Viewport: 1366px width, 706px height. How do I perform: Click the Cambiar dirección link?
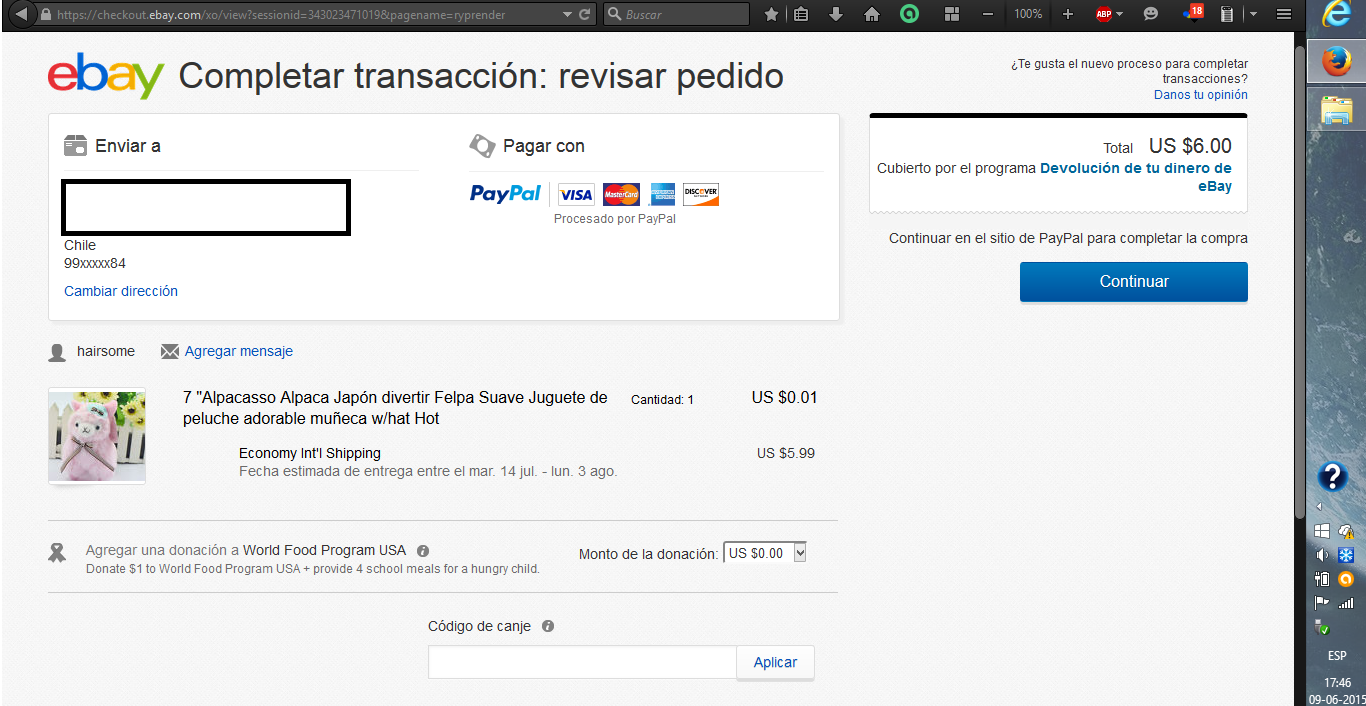pyautogui.click(x=121, y=291)
